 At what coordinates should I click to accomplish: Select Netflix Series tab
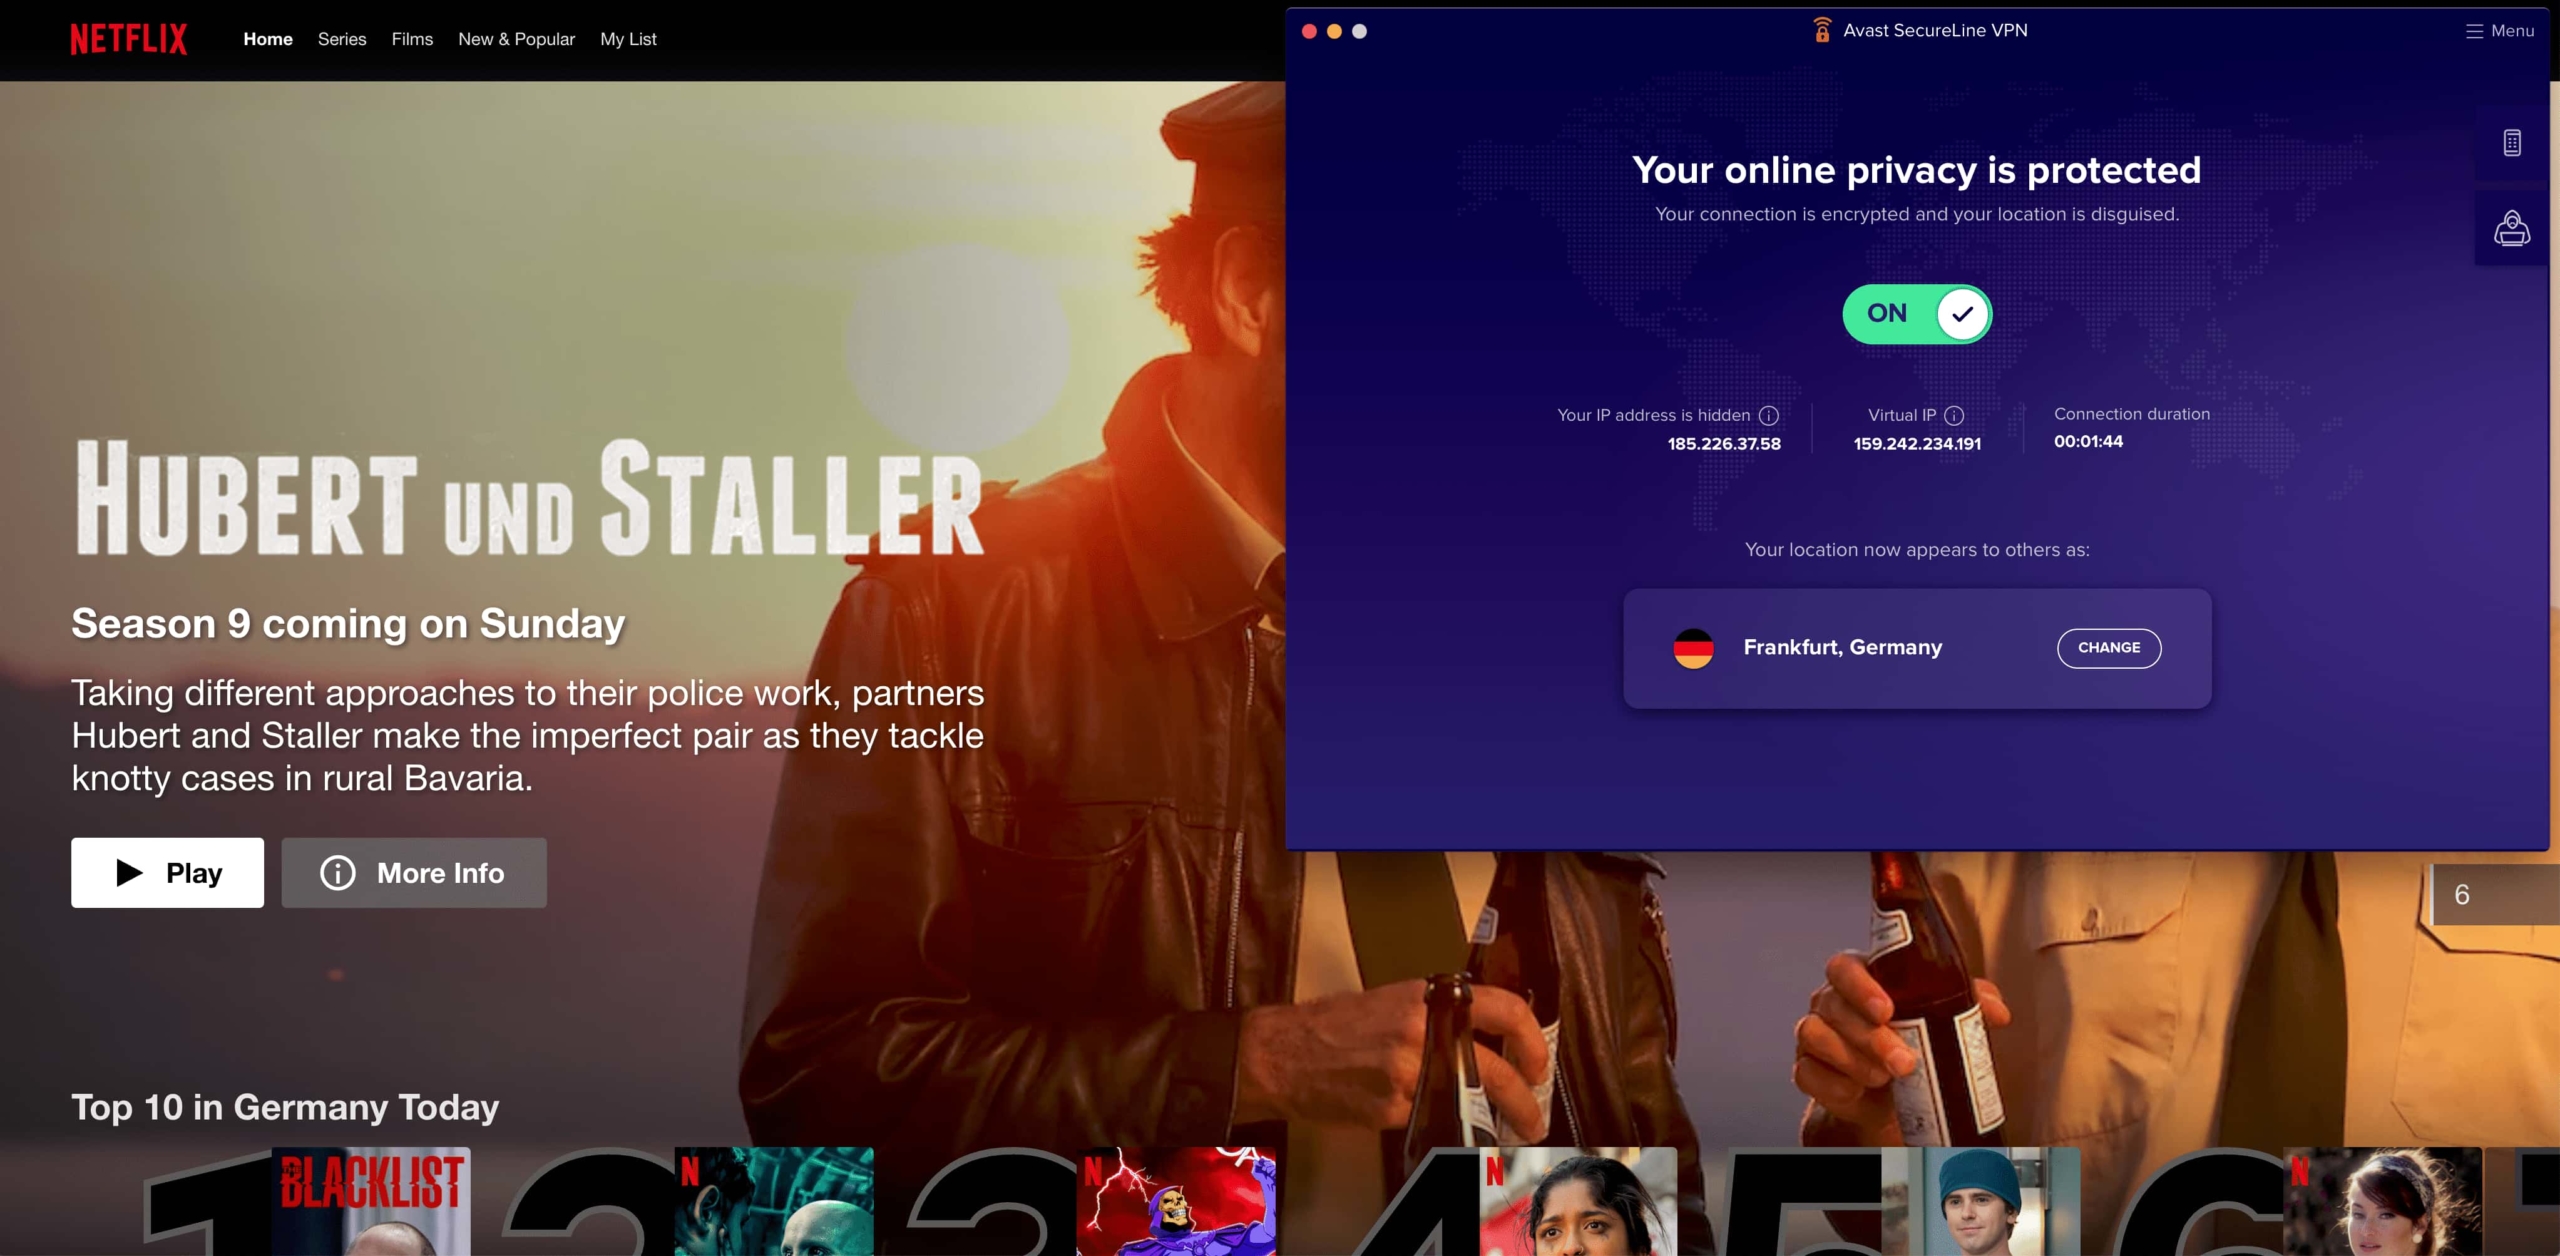(340, 39)
